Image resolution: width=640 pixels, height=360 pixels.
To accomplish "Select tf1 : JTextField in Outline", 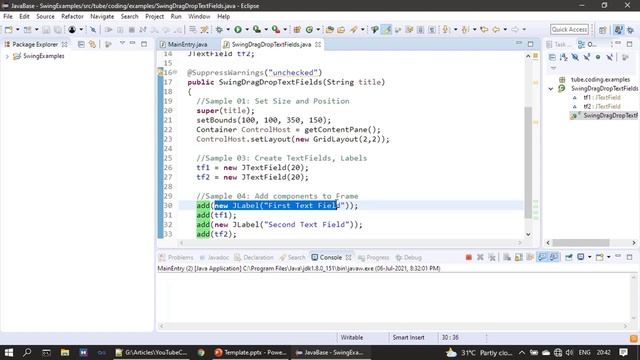I will (602, 98).
